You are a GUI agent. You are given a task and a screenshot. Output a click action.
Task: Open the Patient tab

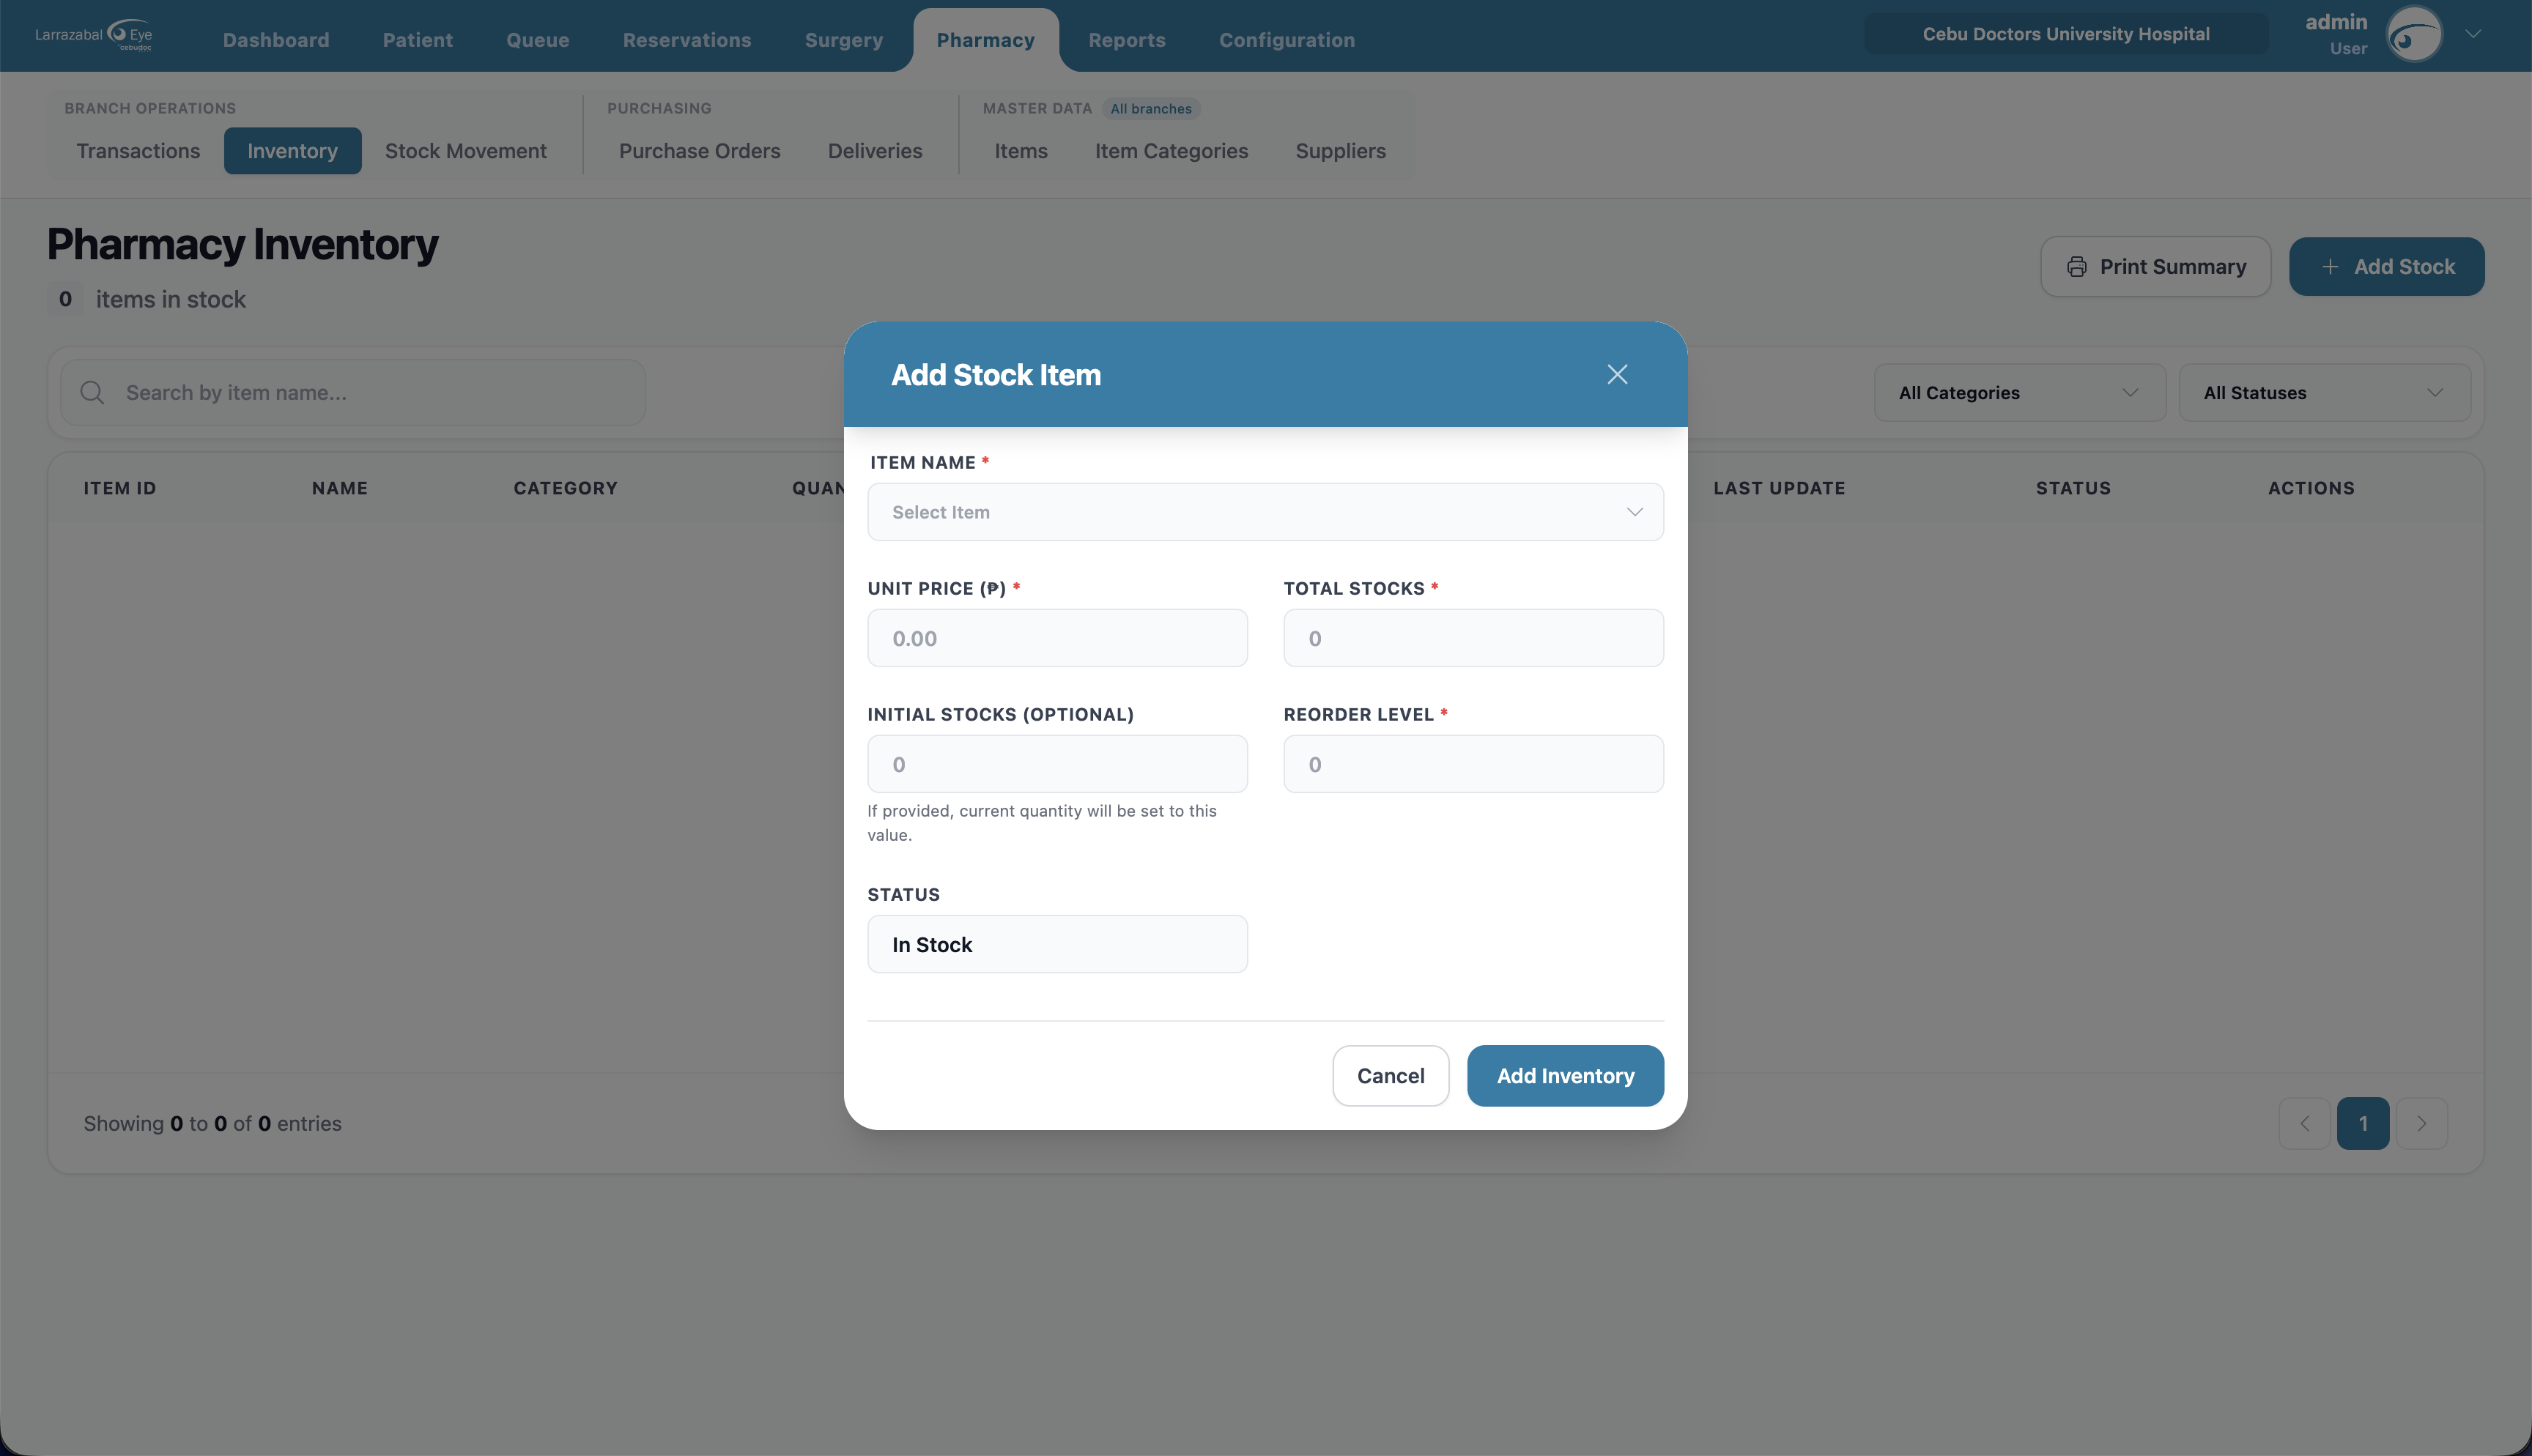point(418,40)
